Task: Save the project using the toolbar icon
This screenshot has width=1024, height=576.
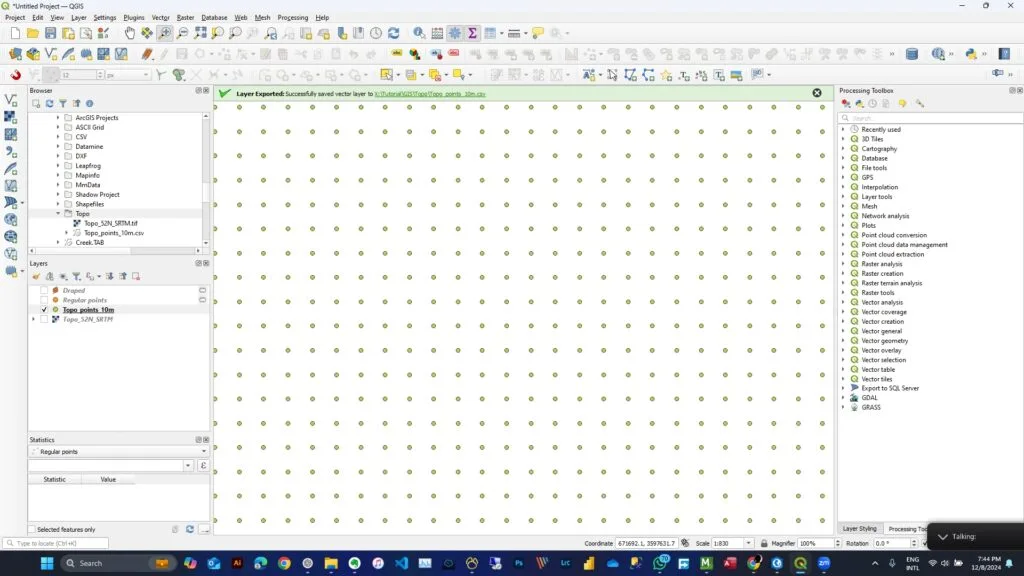Action: (50, 33)
